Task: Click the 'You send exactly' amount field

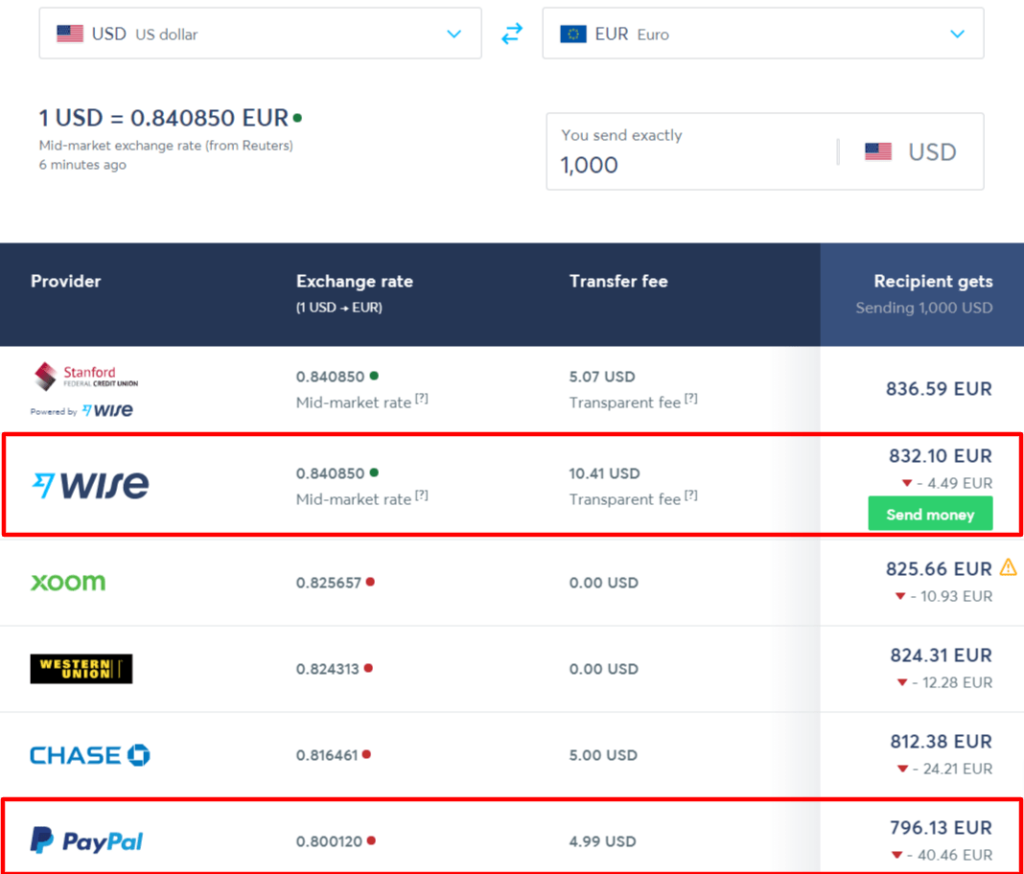Action: pyautogui.click(x=692, y=152)
